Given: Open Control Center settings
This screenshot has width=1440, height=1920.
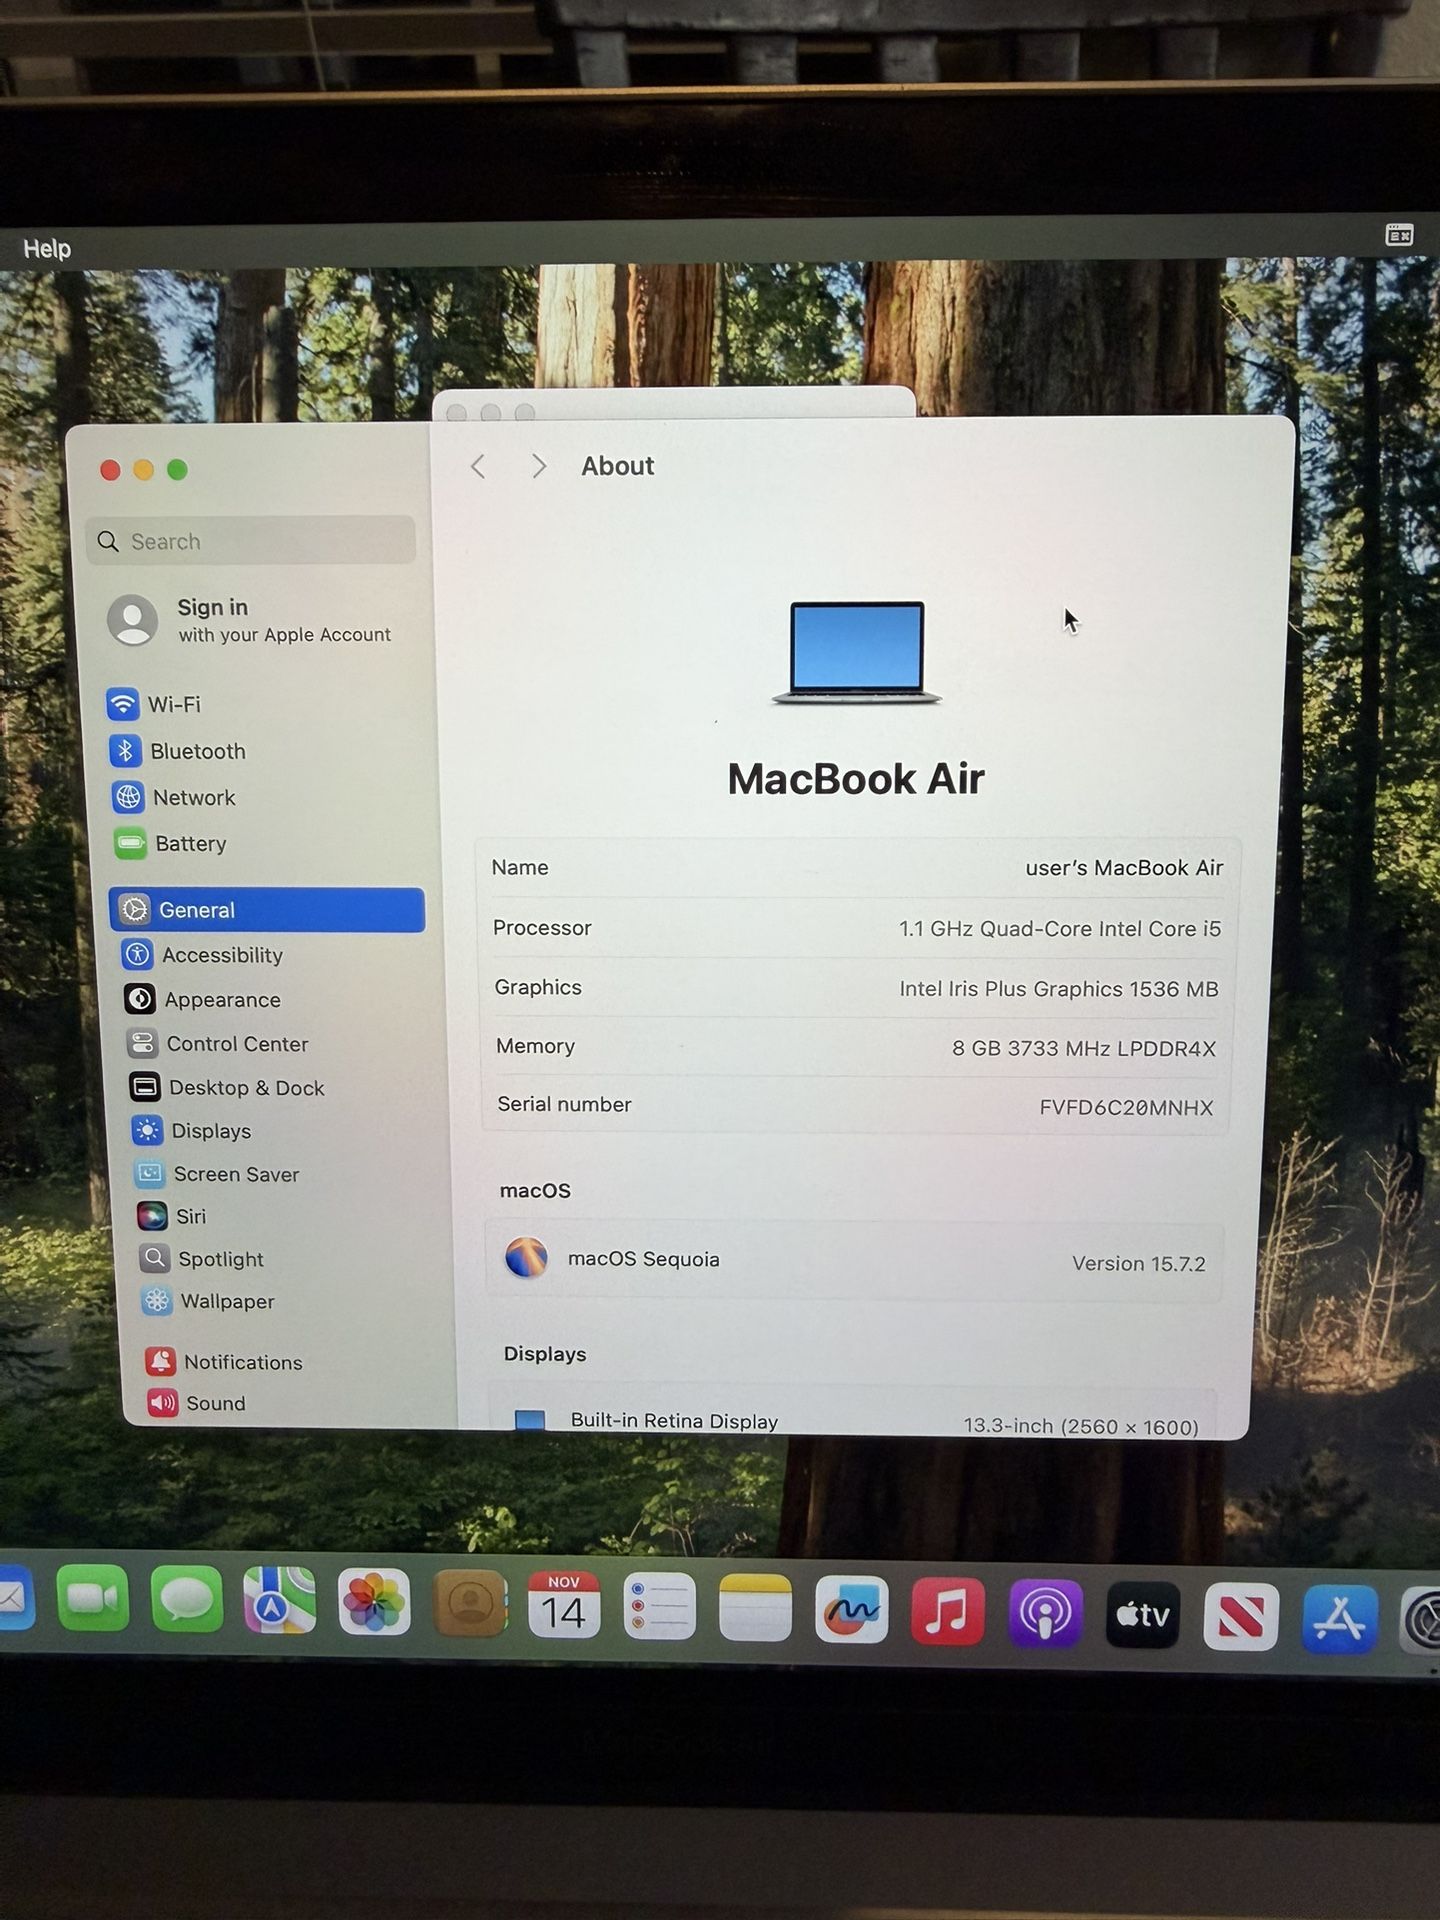Looking at the screenshot, I should tap(218, 1043).
